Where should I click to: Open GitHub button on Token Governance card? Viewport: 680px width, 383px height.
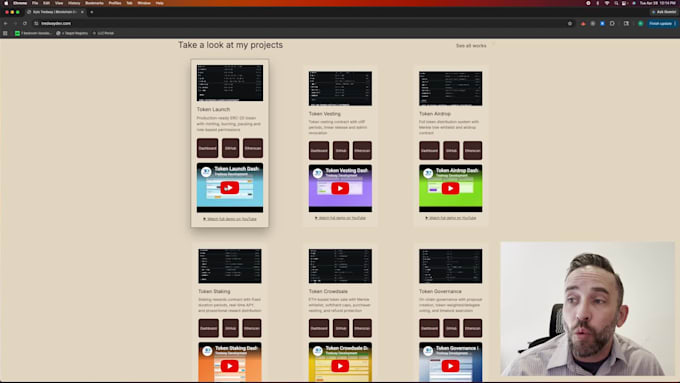(x=451, y=328)
